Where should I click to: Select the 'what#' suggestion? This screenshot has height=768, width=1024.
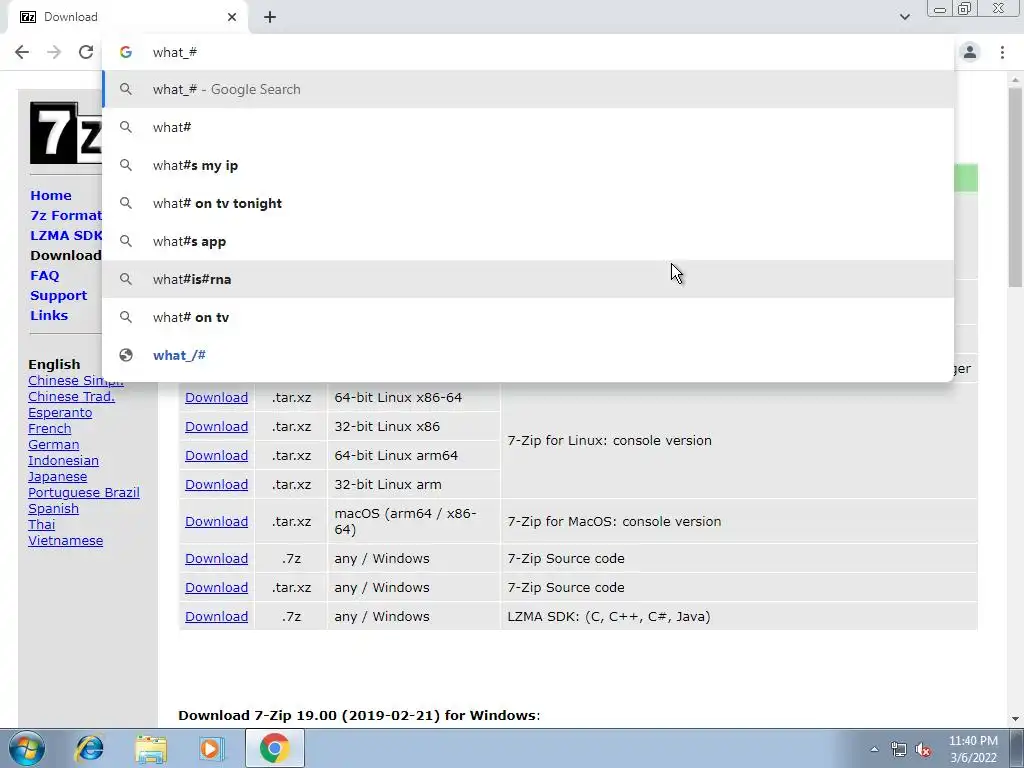point(528,127)
